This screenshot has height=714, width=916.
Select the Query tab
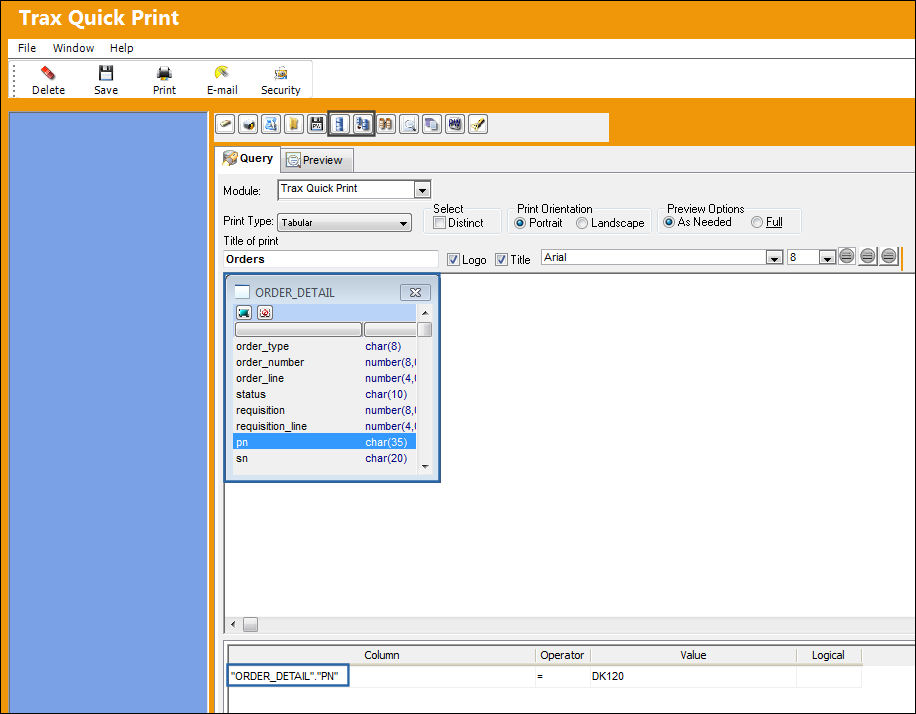click(x=248, y=158)
